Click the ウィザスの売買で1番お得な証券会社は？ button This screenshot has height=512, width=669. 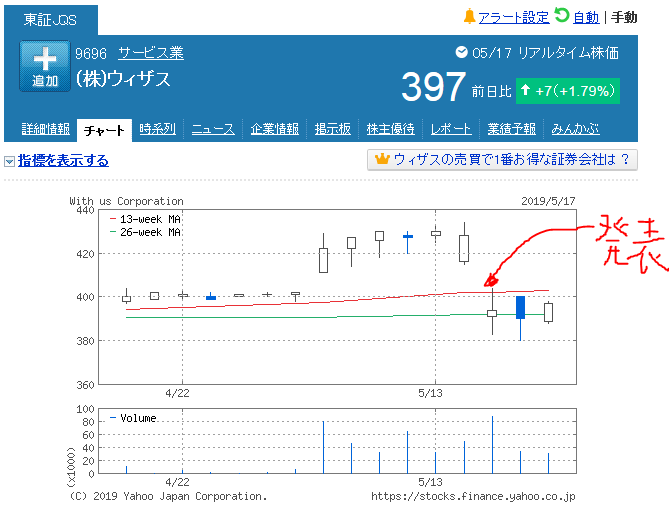tap(502, 160)
